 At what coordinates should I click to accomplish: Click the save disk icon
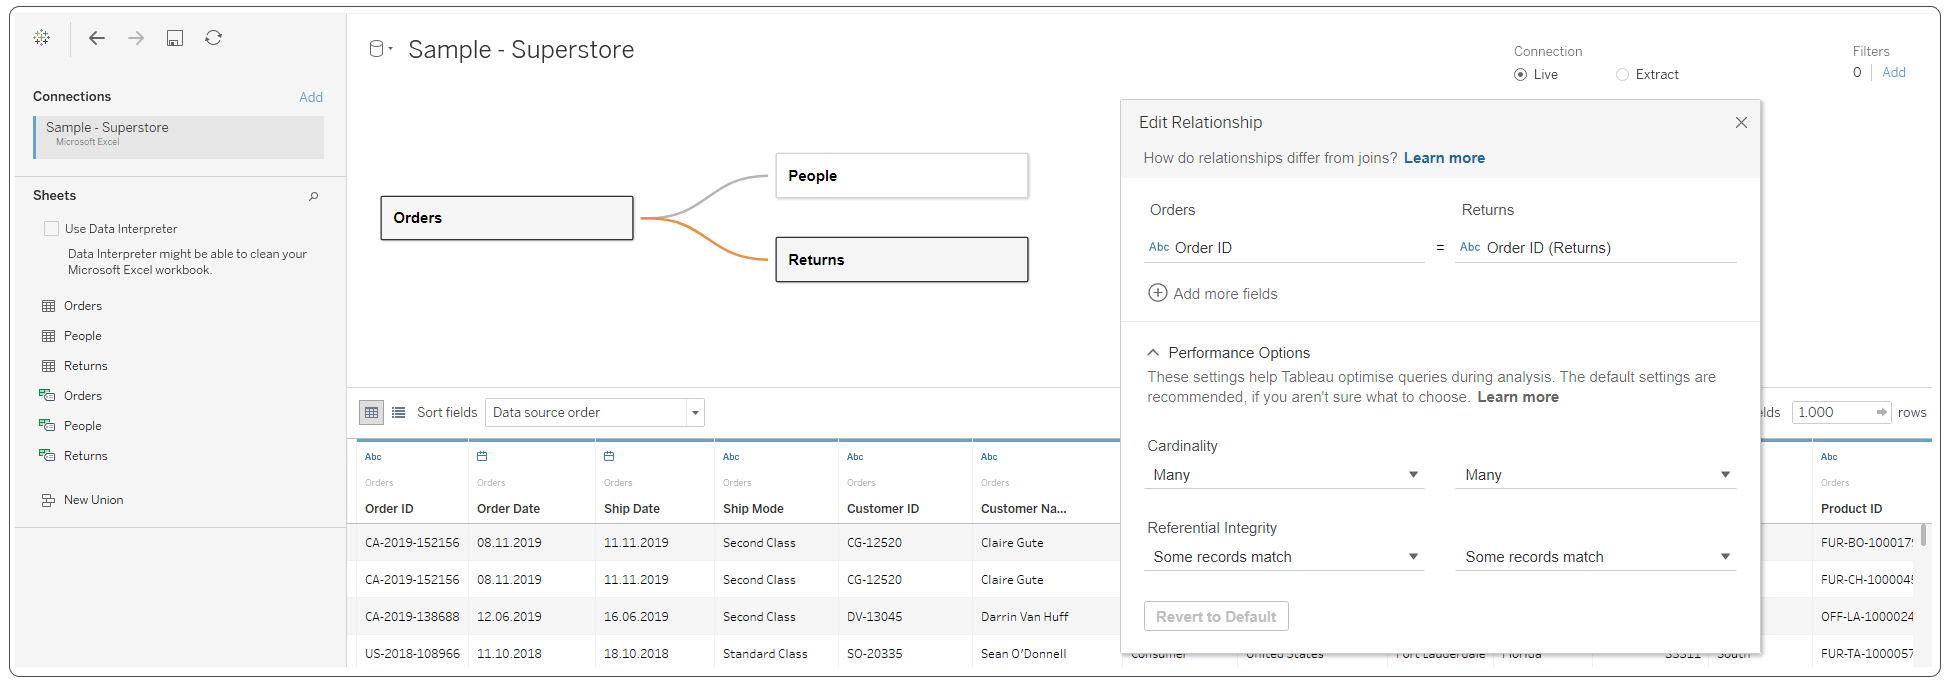point(175,38)
